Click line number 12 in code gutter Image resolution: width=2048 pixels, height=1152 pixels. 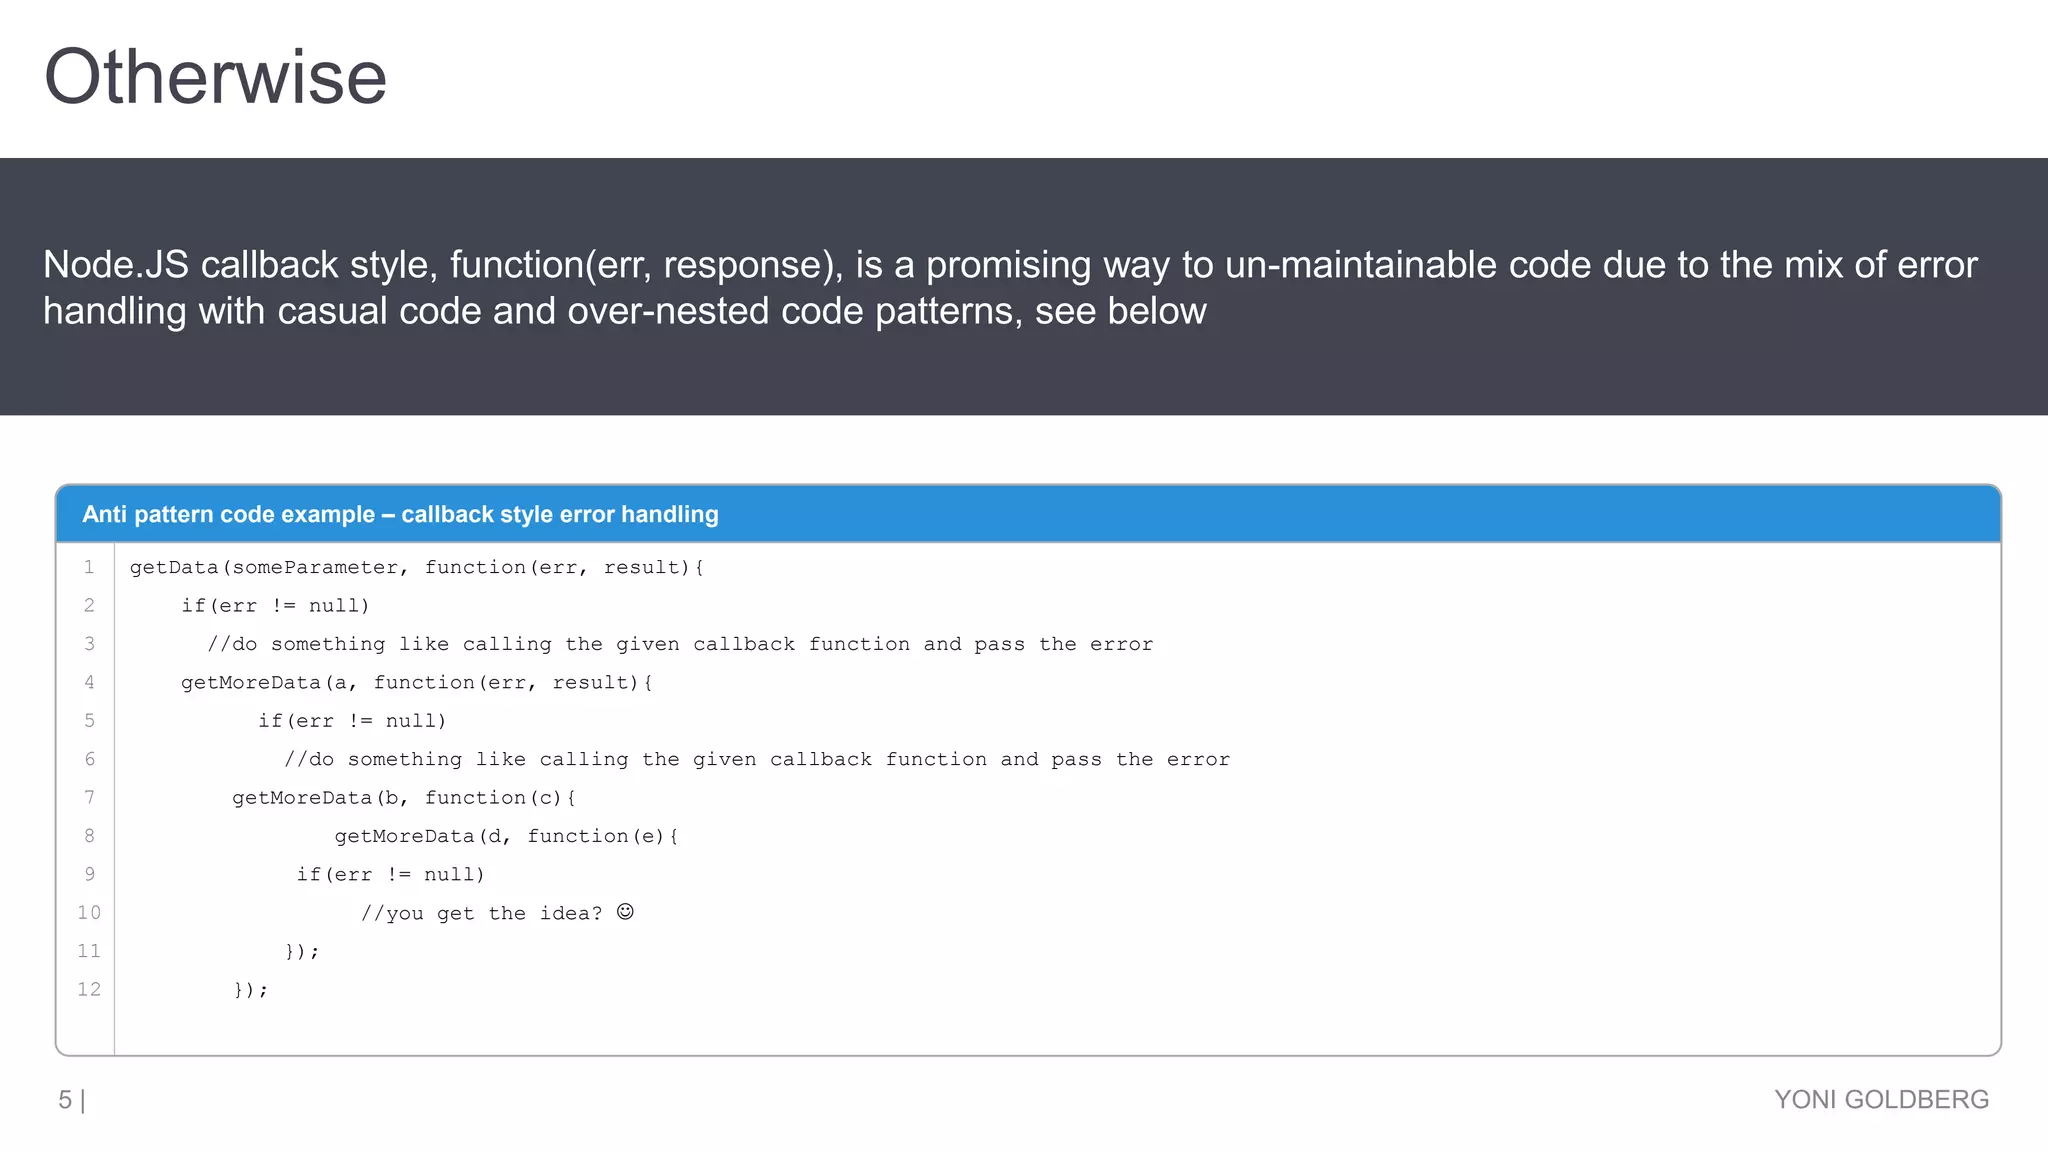click(x=89, y=989)
